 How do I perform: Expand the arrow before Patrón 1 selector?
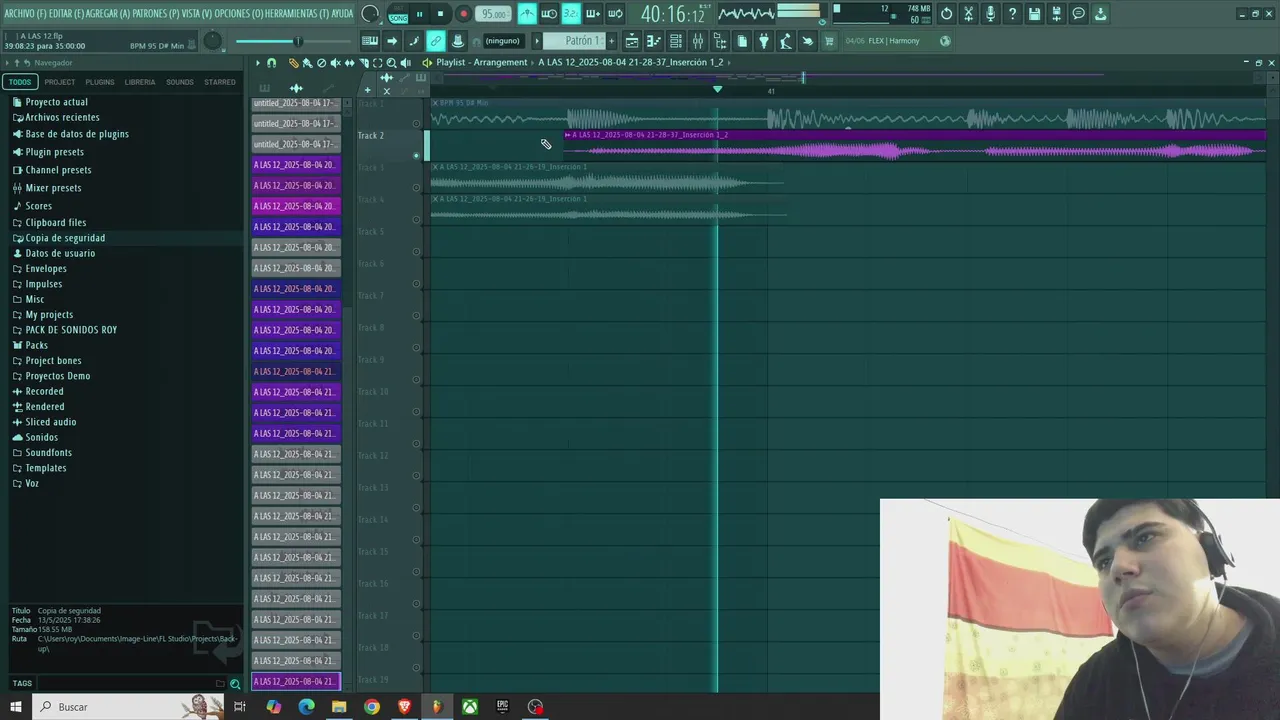[536, 41]
